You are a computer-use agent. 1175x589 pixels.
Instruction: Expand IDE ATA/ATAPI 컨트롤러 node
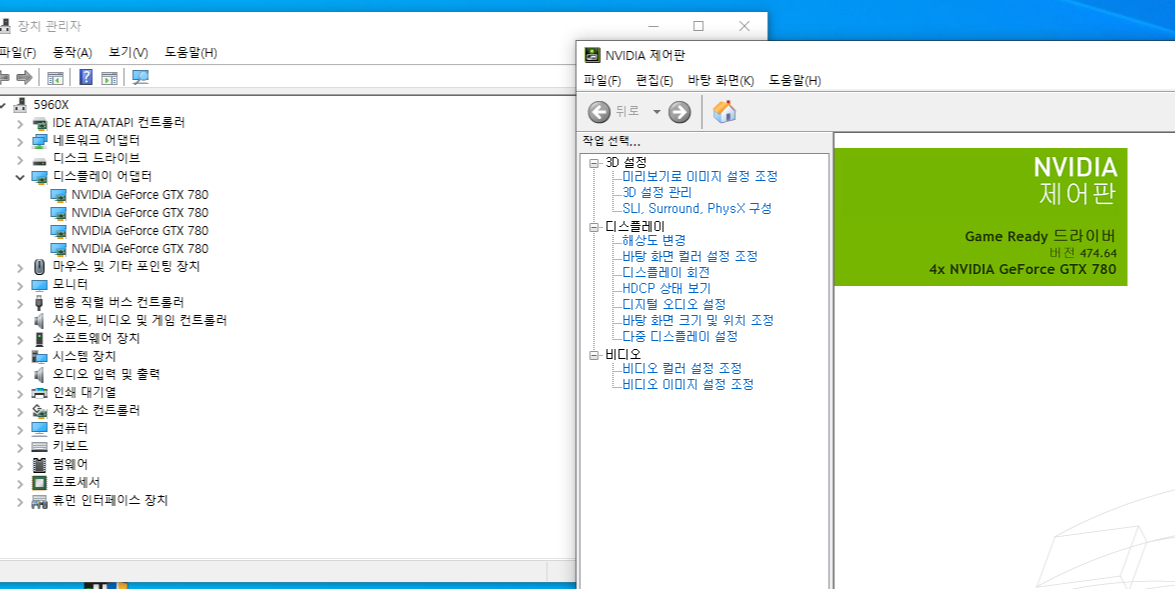20,123
